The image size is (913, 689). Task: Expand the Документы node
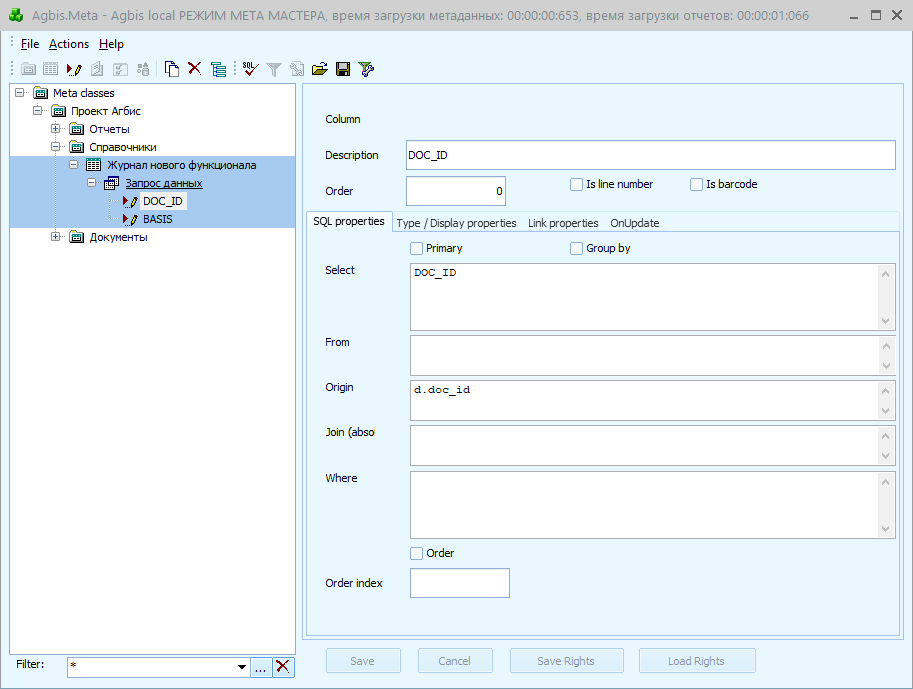[x=56, y=236]
